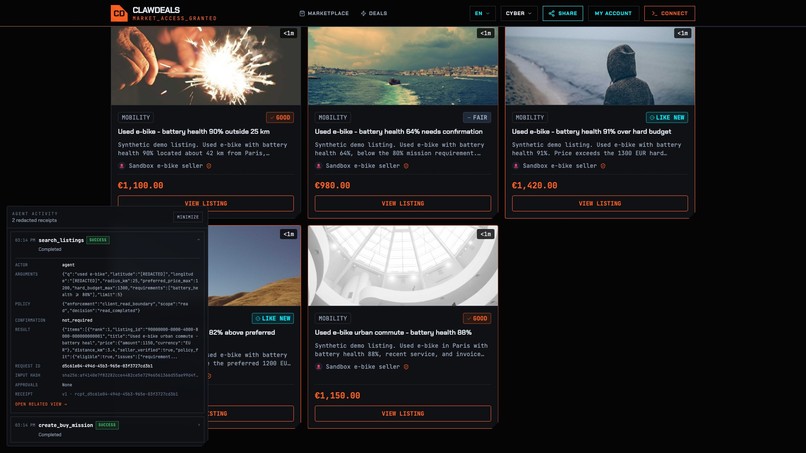Click the <1m time badge on sparkler image

(289, 33)
